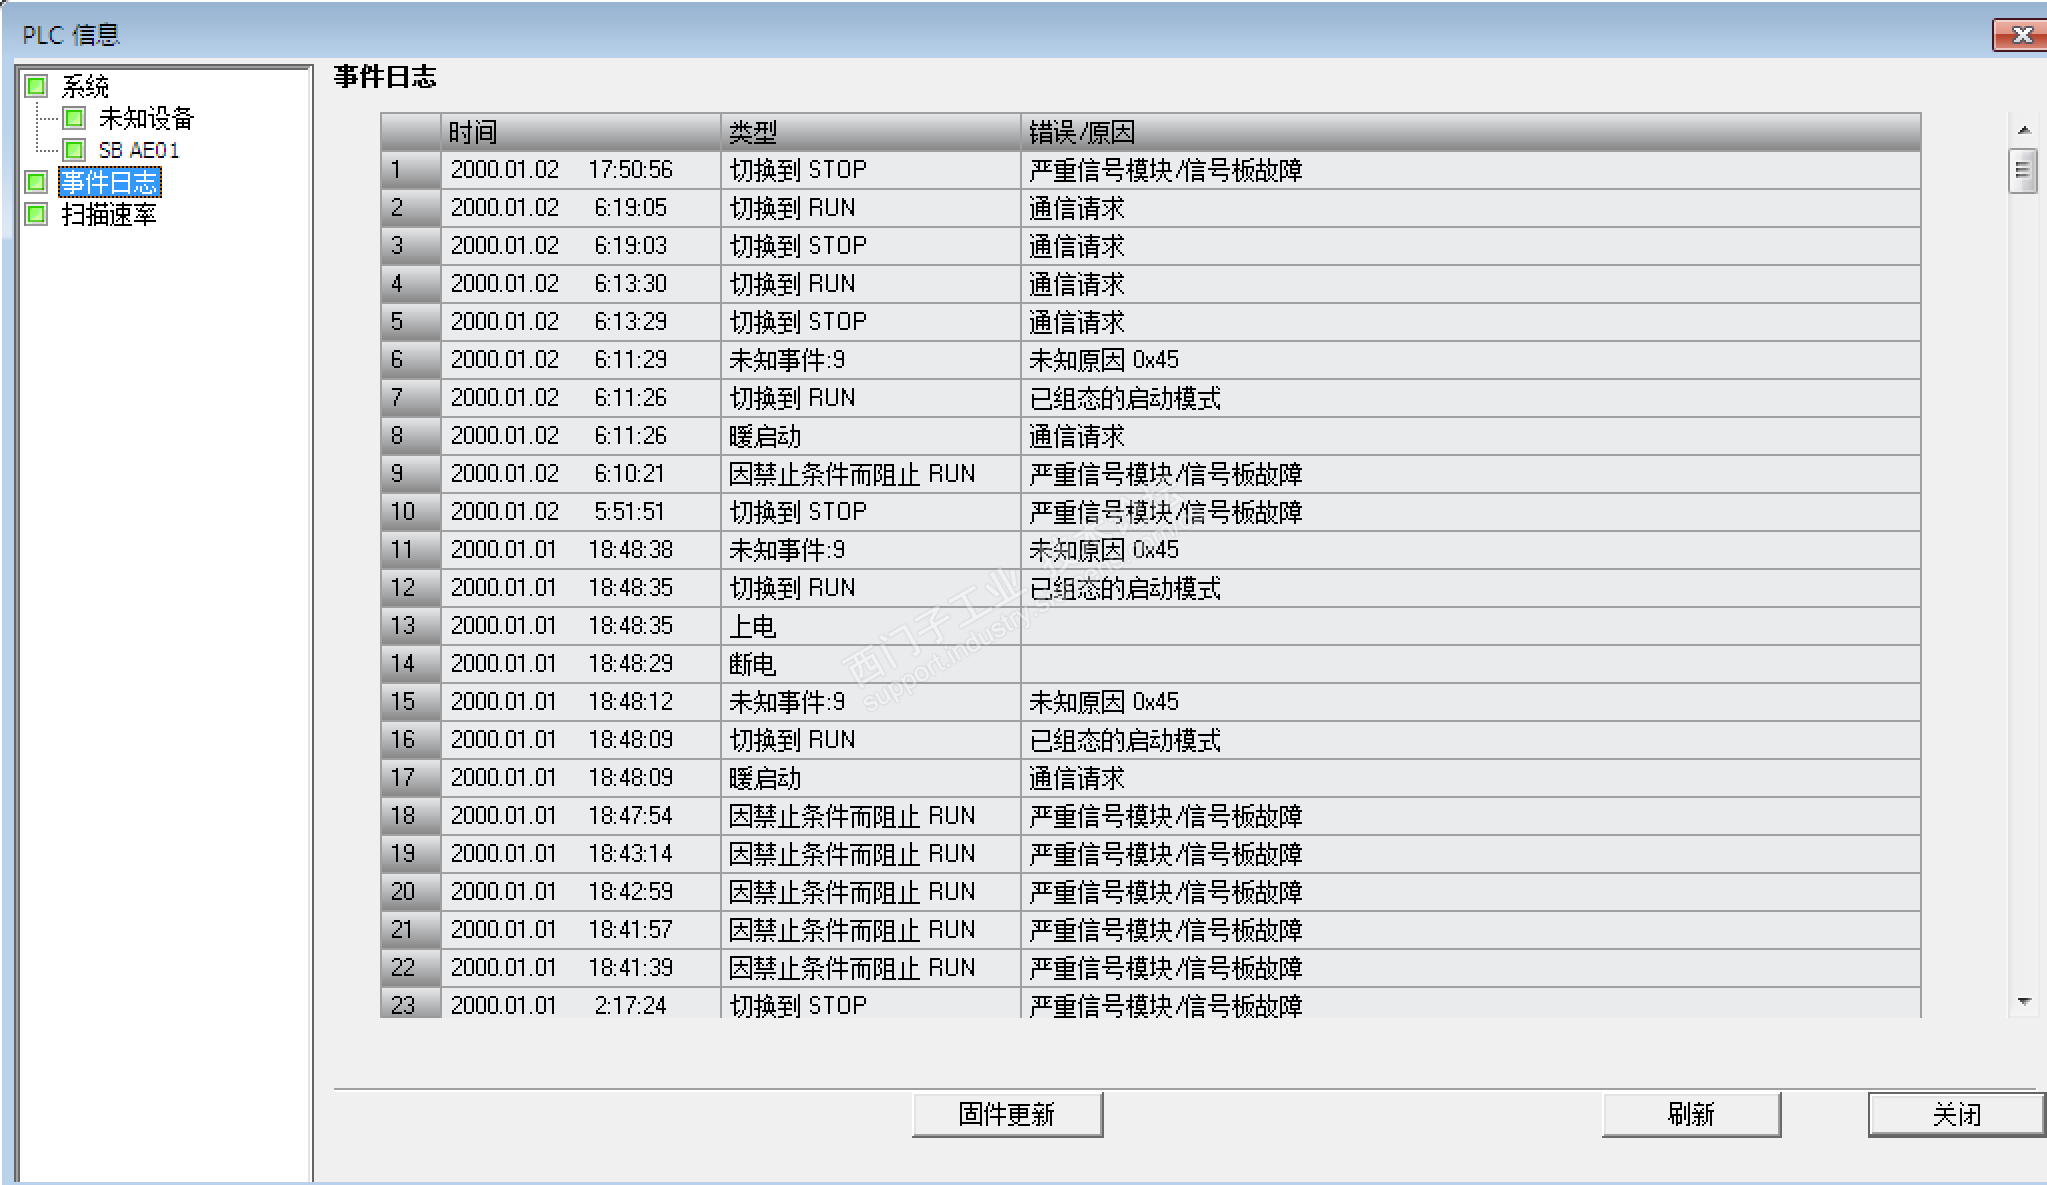Click green icon beside SB AE01
This screenshot has width=2047, height=1185.
pyautogui.click(x=74, y=150)
